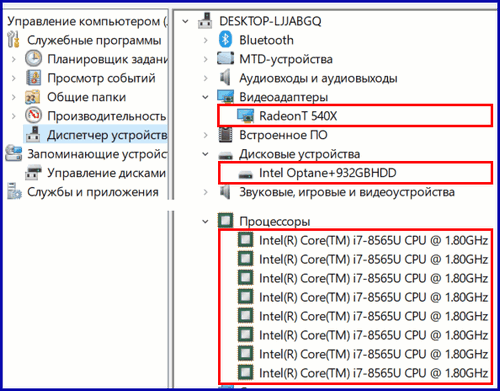The height and width of the screenshot is (391, 500).
Task: Select the Встроенное ПО label
Action: click(283, 135)
